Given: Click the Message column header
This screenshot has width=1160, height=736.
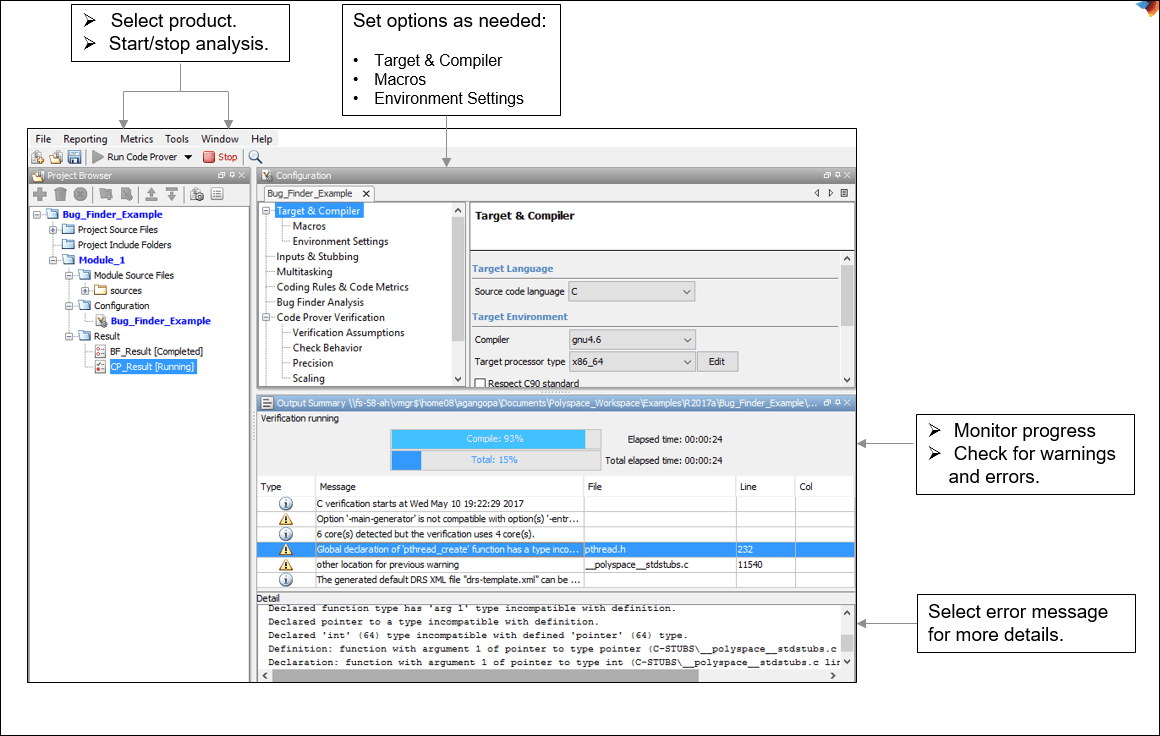Looking at the screenshot, I should click(449, 487).
